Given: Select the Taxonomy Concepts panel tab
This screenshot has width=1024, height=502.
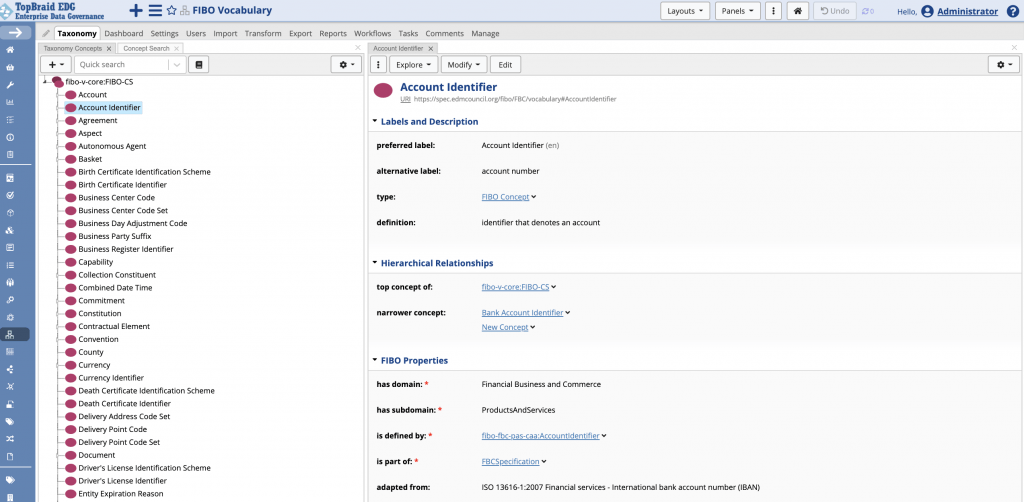Looking at the screenshot, I should pyautogui.click(x=72, y=48).
